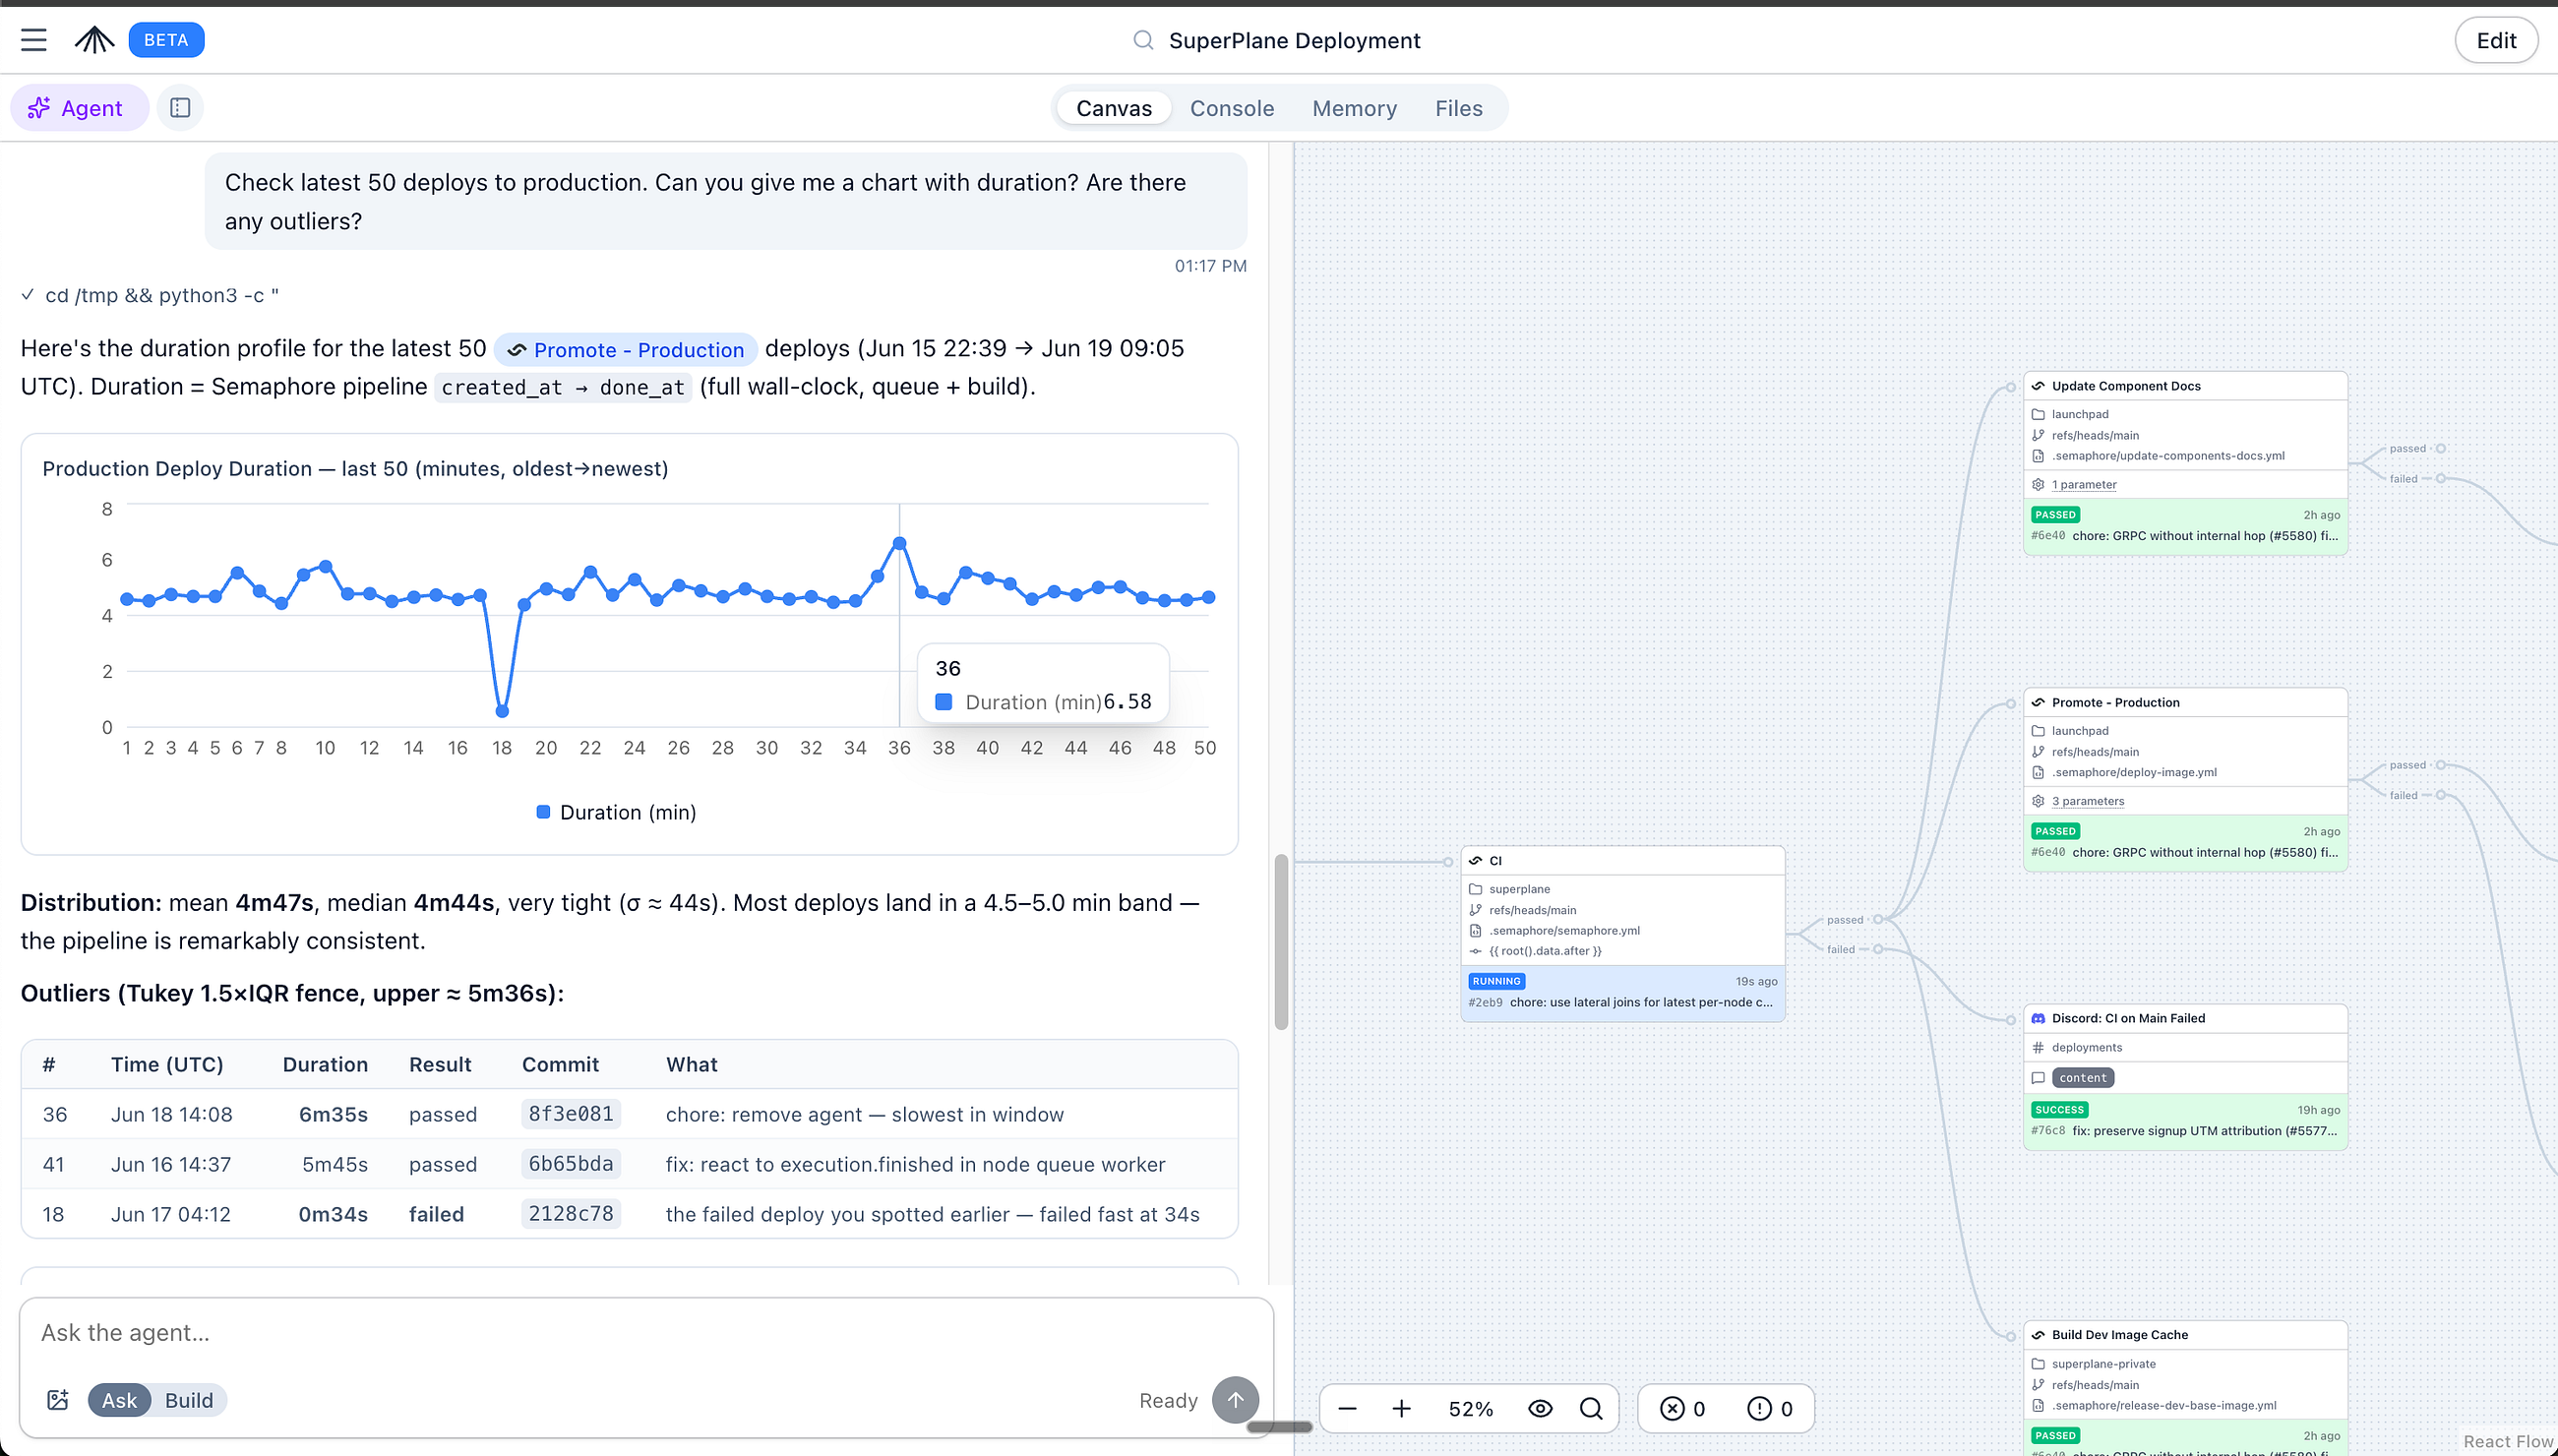This screenshot has width=2558, height=1456.
Task: Expand the cd /tmp python3 command step
Action: pos(150,296)
